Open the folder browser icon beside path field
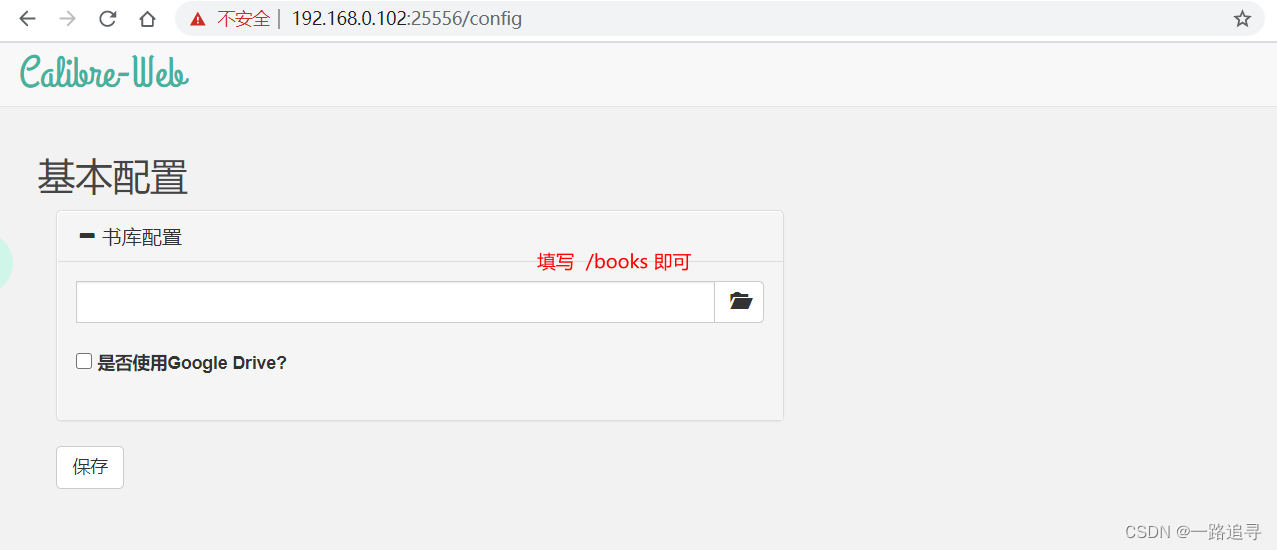Viewport: 1277px width, 550px height. click(x=740, y=302)
